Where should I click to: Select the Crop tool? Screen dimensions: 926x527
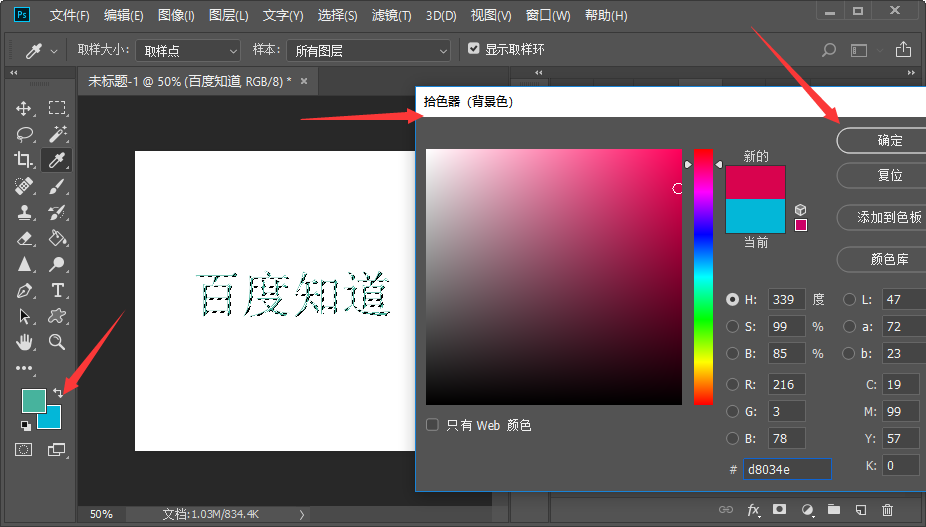coord(24,160)
